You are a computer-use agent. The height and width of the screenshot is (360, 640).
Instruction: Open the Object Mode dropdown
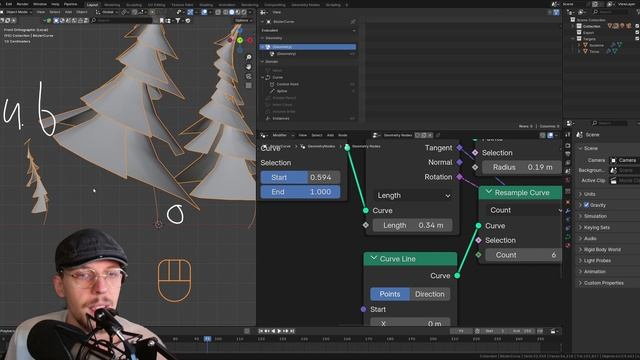coord(17,12)
